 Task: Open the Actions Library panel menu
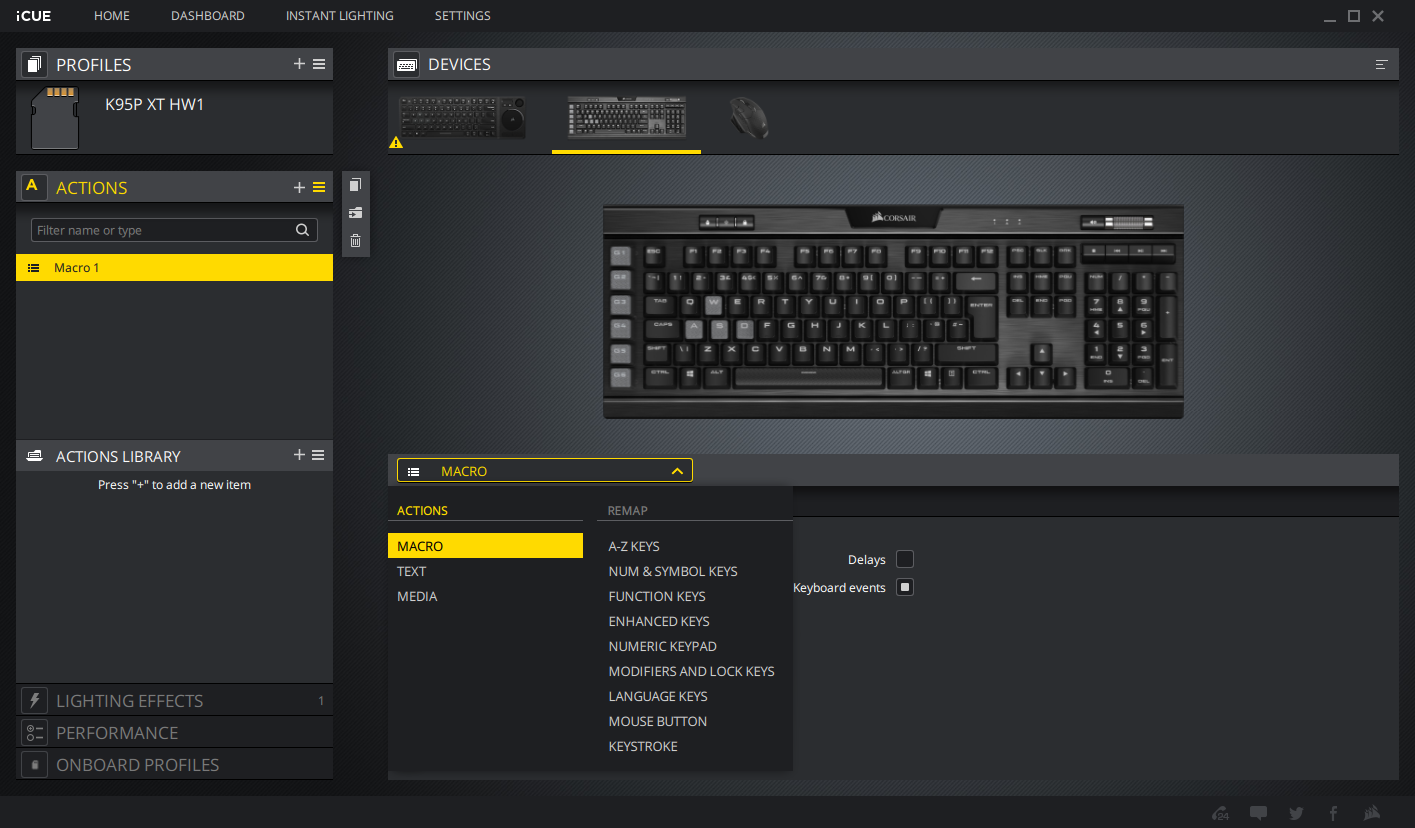tap(318, 455)
